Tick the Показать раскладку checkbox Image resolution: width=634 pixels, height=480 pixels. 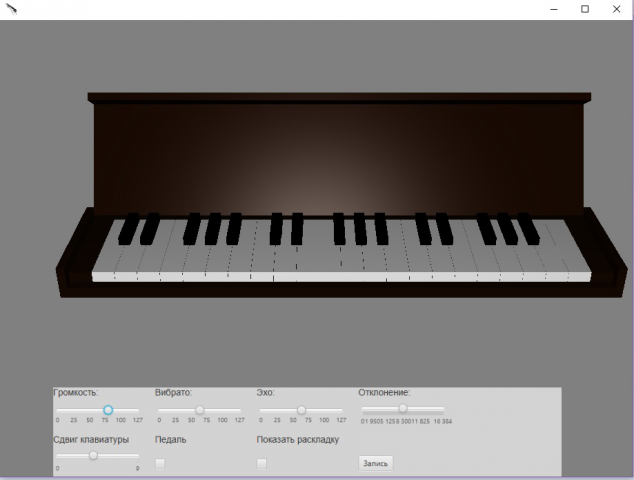pyautogui.click(x=262, y=463)
